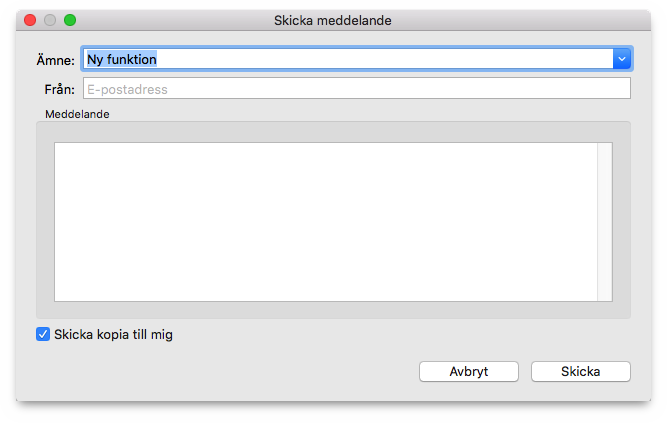Image resolution: width=667 pixels, height=423 pixels.
Task: Click the 'Skicka meddelande' window title
Action: [x=333, y=20]
